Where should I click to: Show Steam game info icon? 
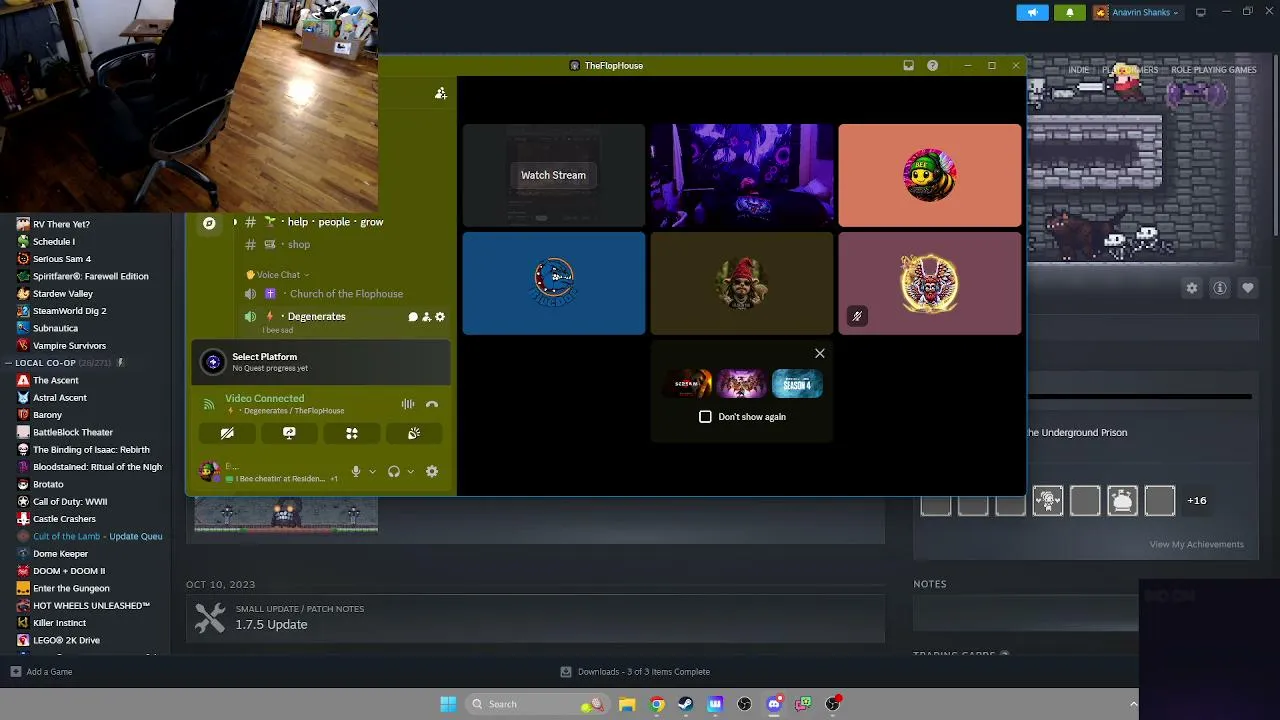pyautogui.click(x=1220, y=288)
